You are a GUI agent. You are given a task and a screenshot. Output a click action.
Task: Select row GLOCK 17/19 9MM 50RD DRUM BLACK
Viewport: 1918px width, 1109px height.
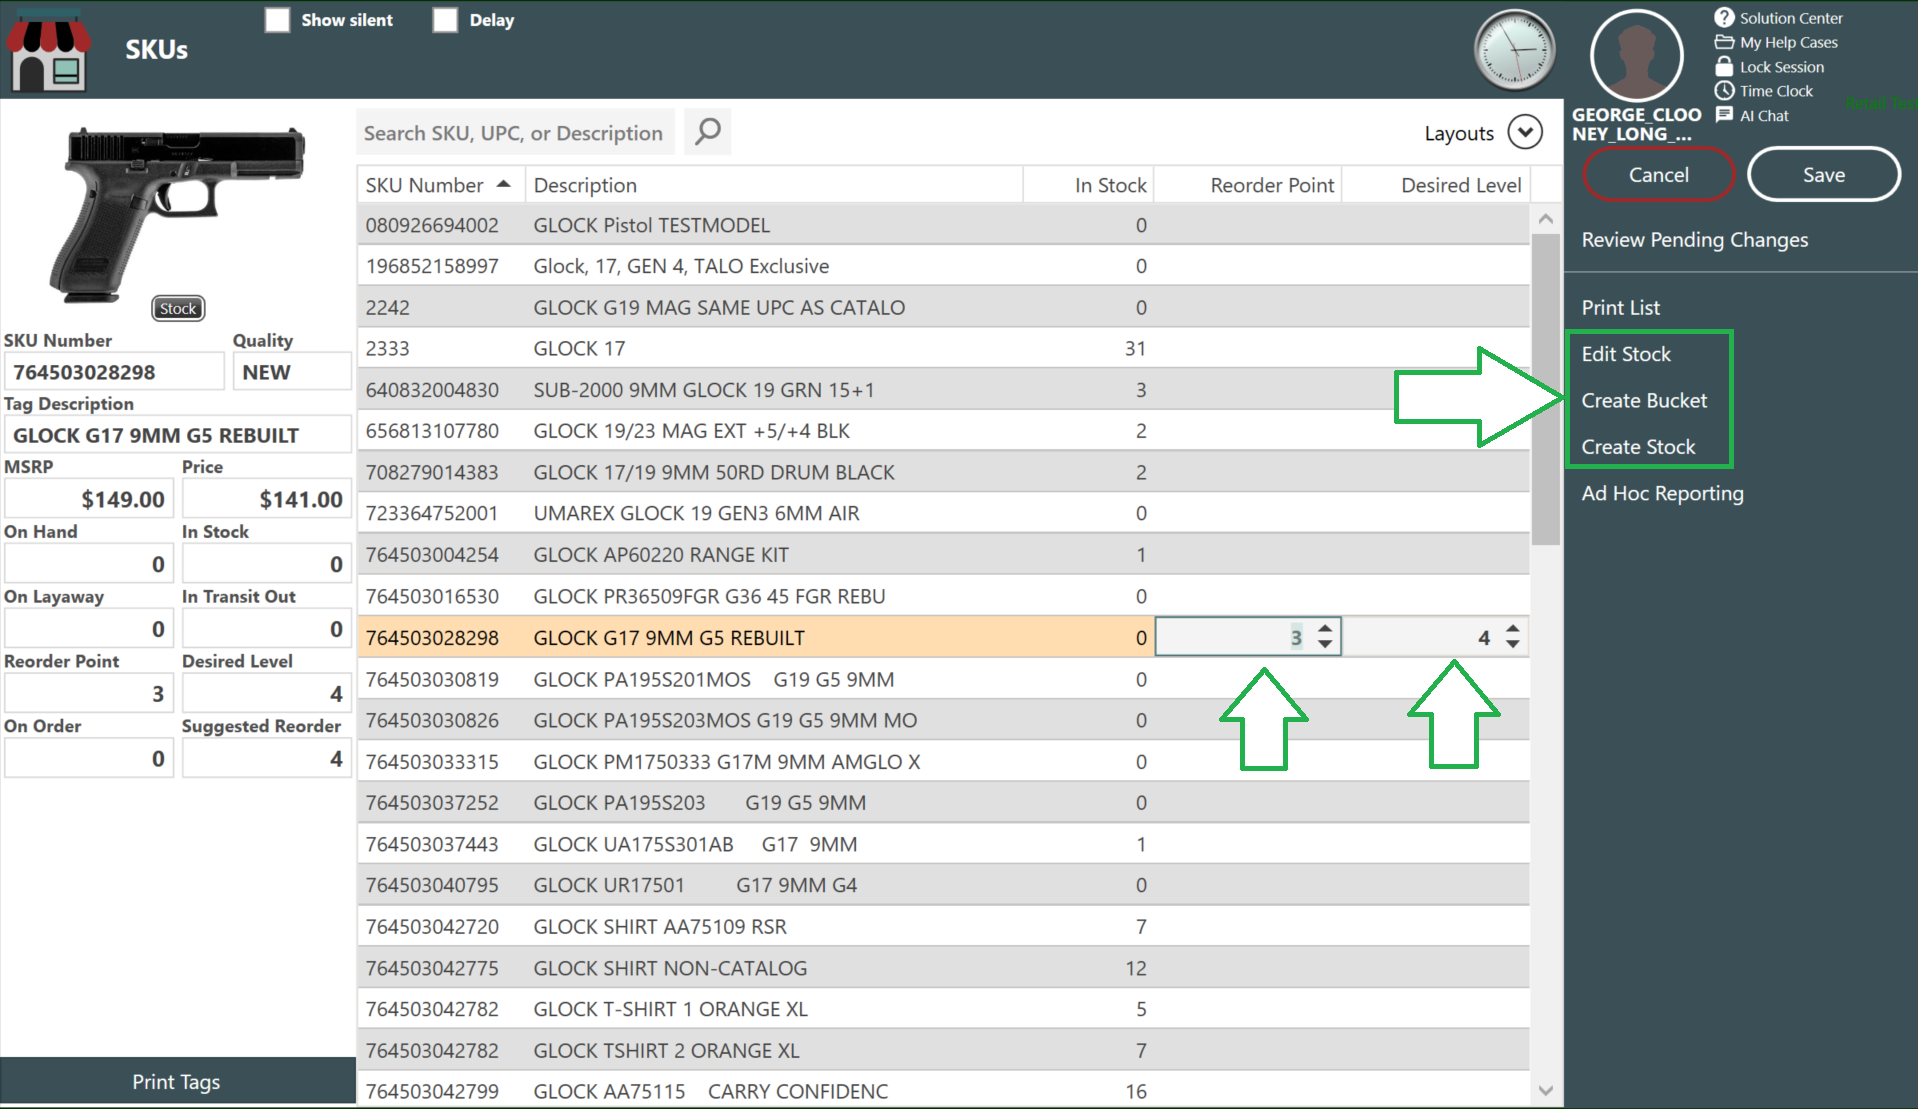(x=943, y=472)
